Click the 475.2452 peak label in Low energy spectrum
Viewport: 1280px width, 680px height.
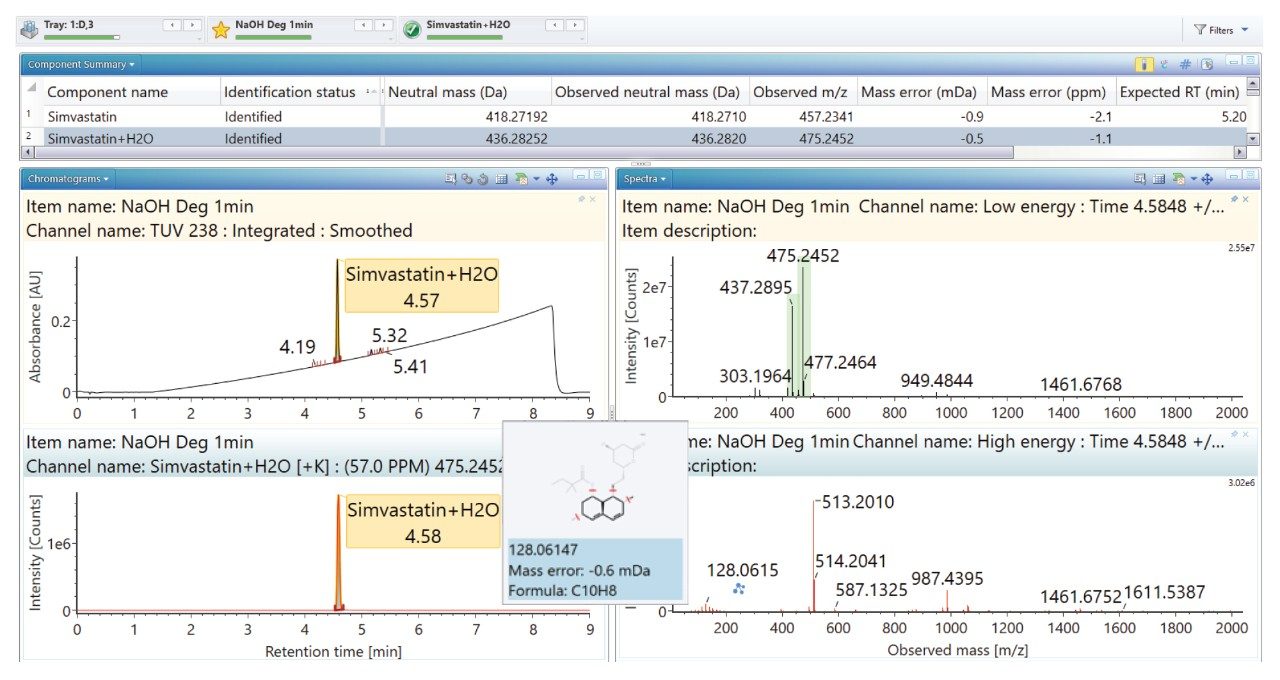[x=803, y=256]
